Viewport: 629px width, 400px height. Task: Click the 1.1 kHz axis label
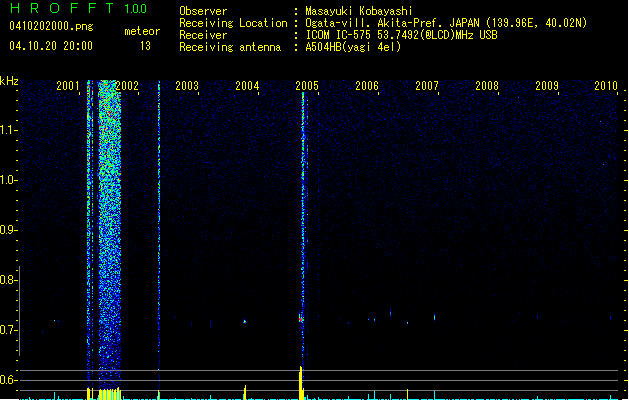click(8, 130)
